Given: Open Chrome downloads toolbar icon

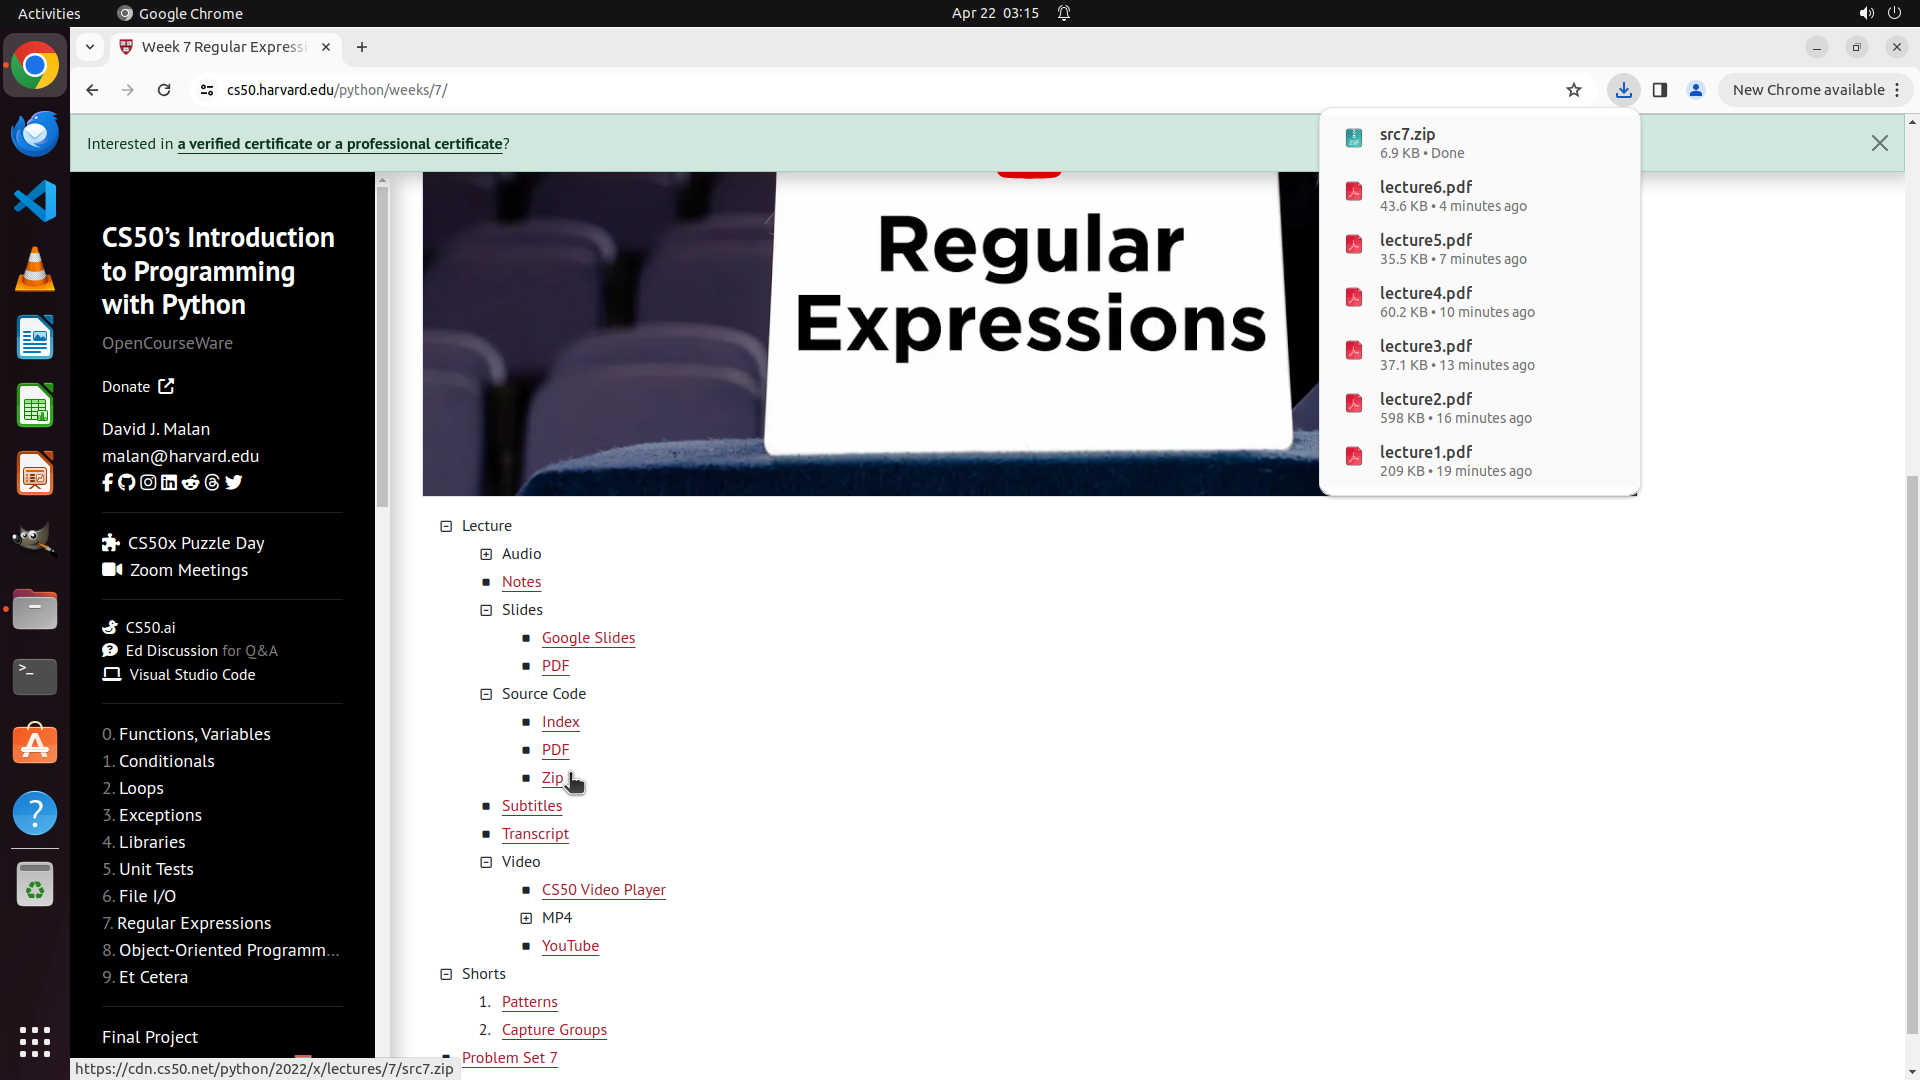Looking at the screenshot, I should 1623,90.
